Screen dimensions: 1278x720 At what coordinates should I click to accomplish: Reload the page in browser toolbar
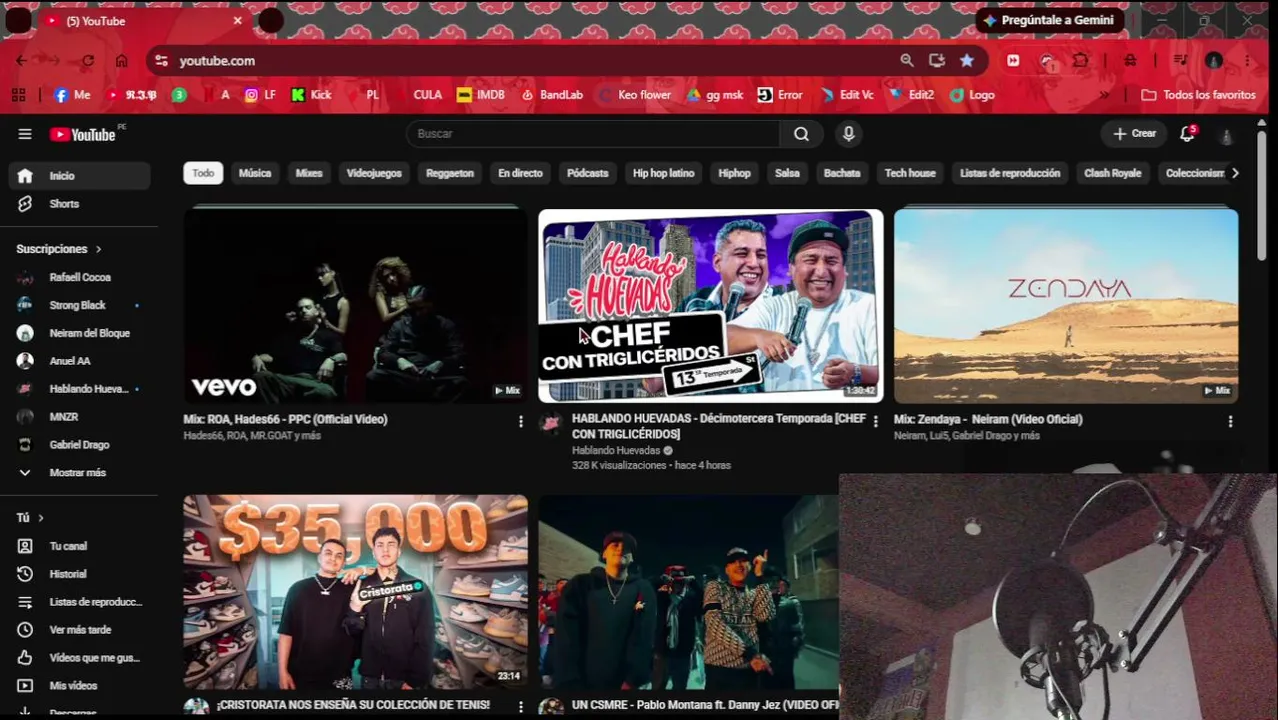[88, 61]
